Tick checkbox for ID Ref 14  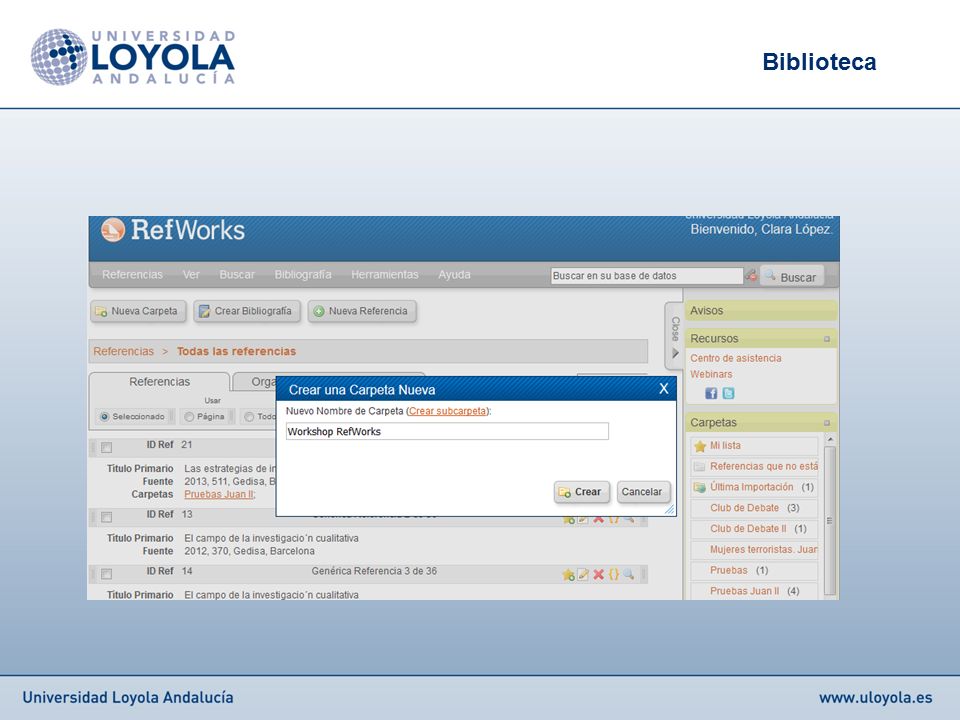pos(107,574)
